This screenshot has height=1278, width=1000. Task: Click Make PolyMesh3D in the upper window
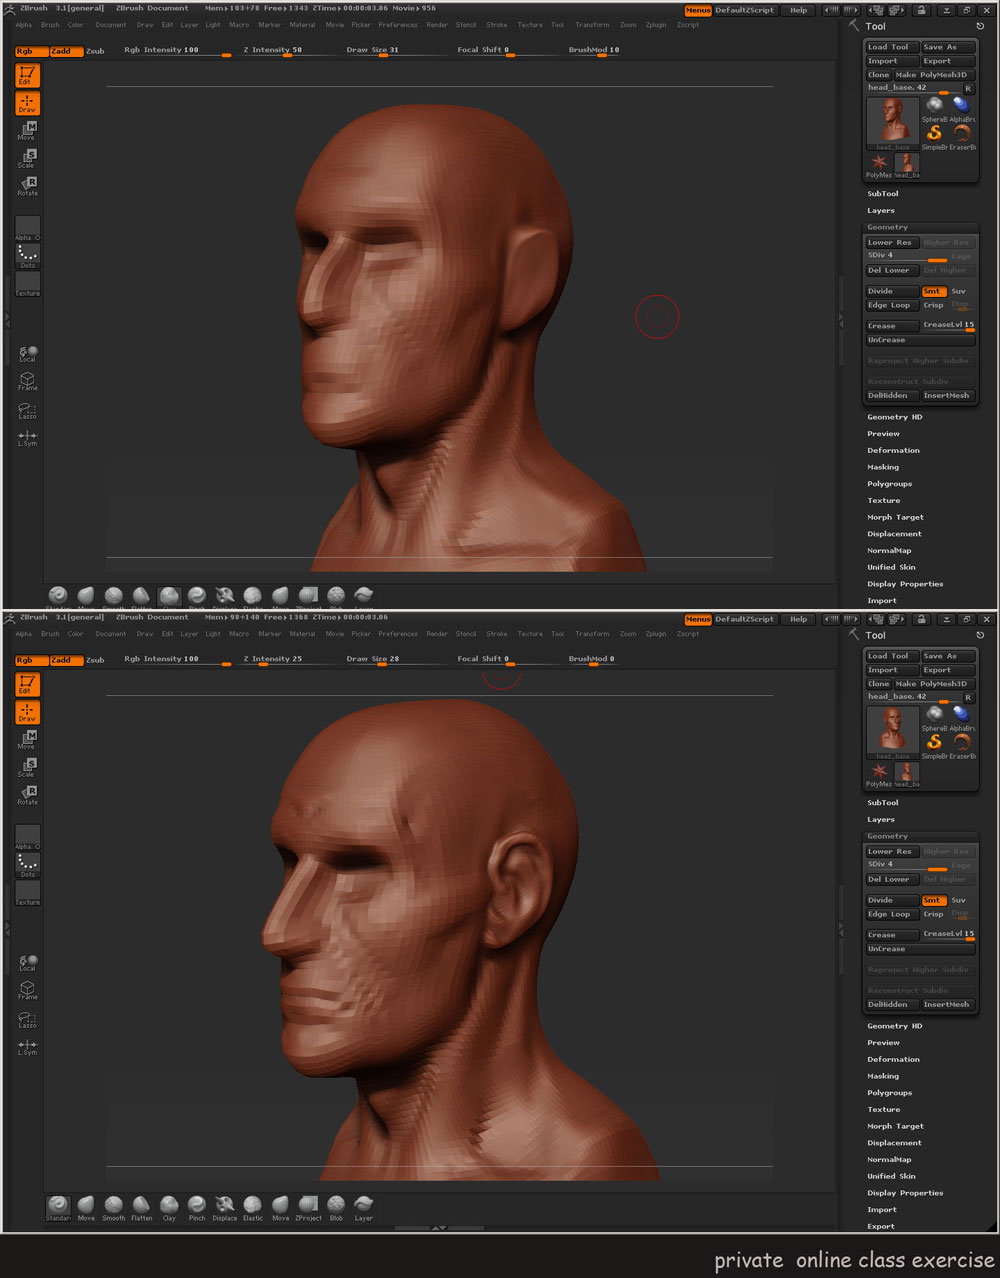point(934,75)
